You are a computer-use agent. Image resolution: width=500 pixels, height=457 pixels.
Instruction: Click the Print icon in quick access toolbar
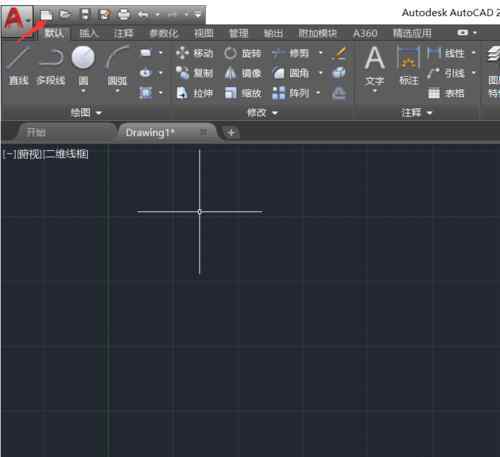[x=124, y=15]
